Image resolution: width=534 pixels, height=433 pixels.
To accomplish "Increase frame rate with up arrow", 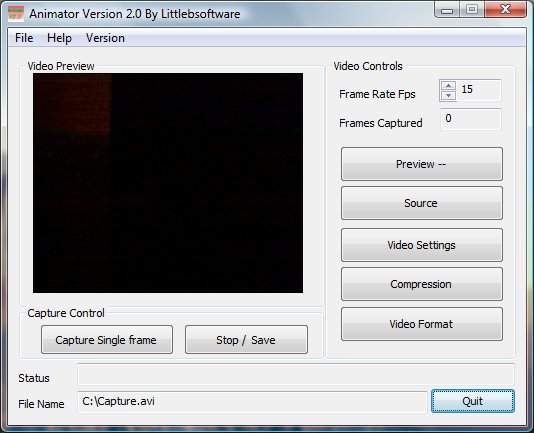I will 449,86.
